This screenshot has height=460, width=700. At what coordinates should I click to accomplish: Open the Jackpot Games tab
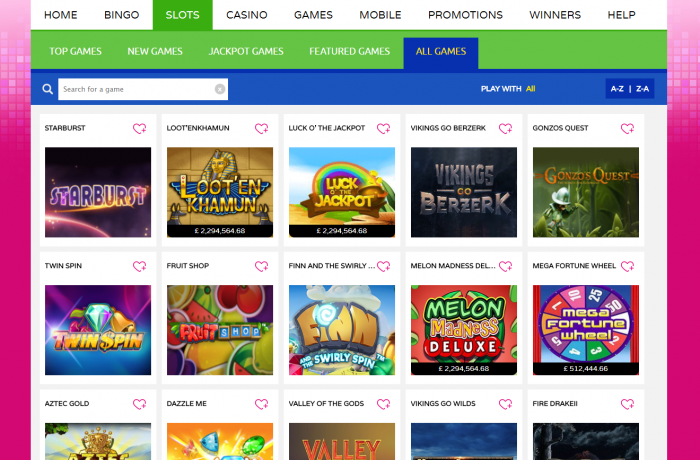click(246, 51)
